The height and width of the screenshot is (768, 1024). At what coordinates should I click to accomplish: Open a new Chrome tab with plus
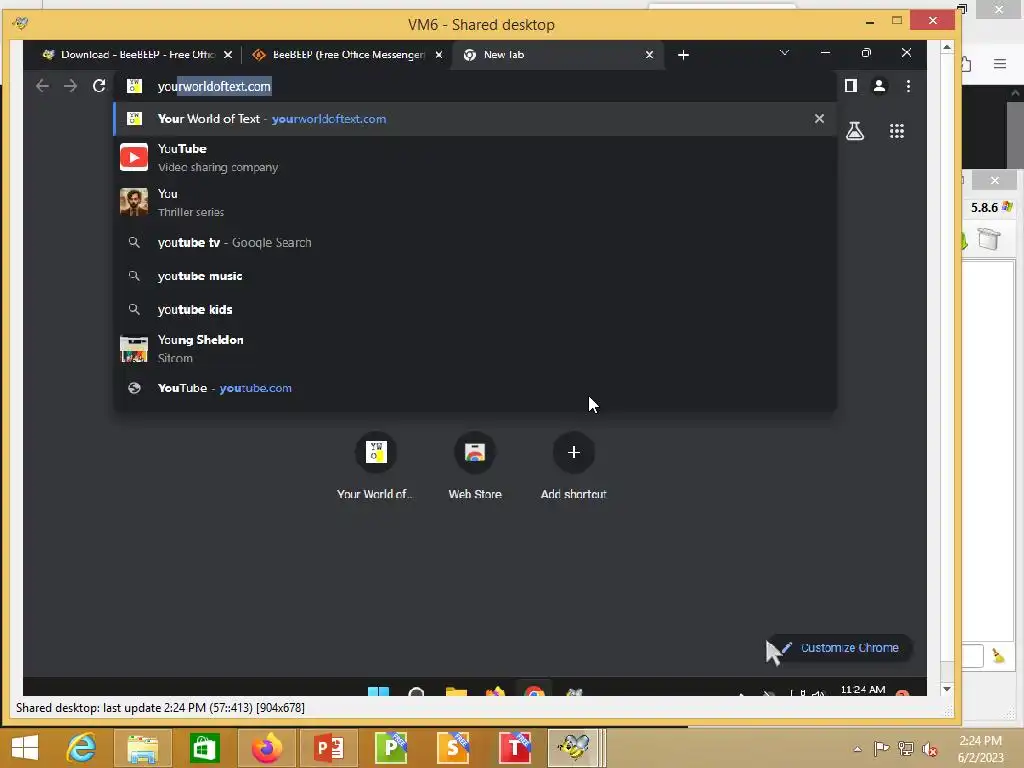[x=683, y=55]
